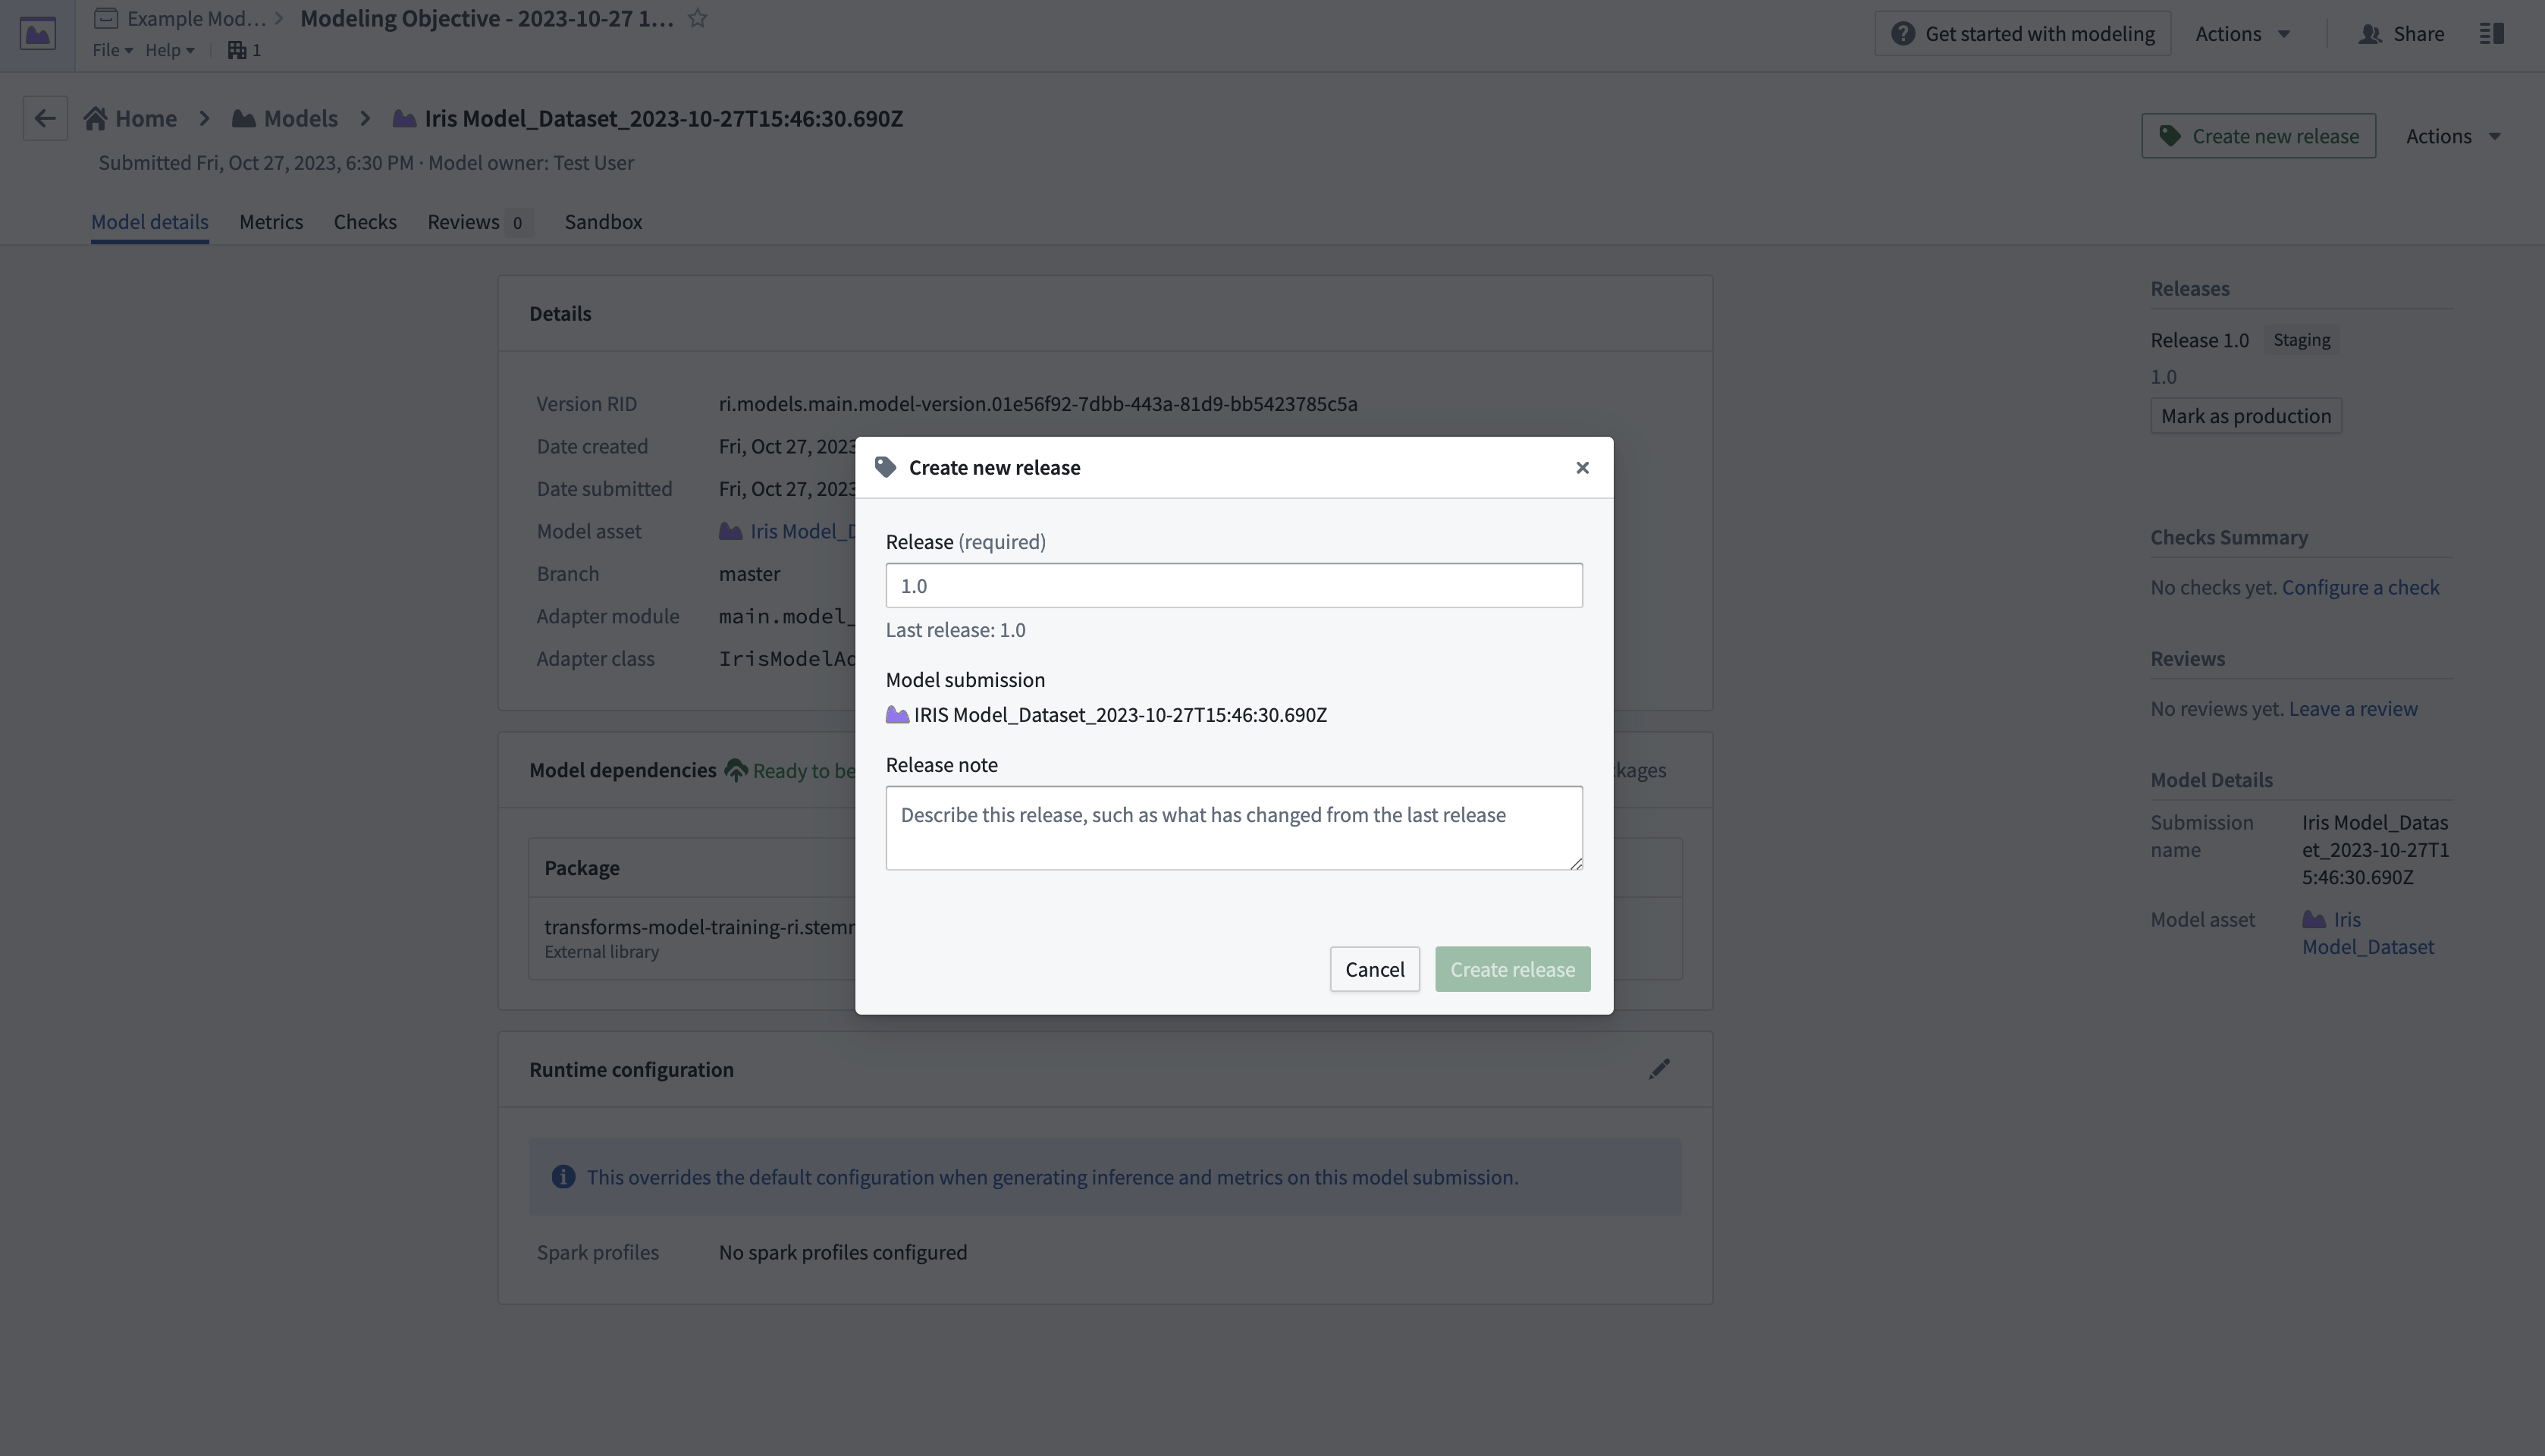Click the edit pencil in Runtime configuration
2545x1456 pixels.
[x=1659, y=1069]
